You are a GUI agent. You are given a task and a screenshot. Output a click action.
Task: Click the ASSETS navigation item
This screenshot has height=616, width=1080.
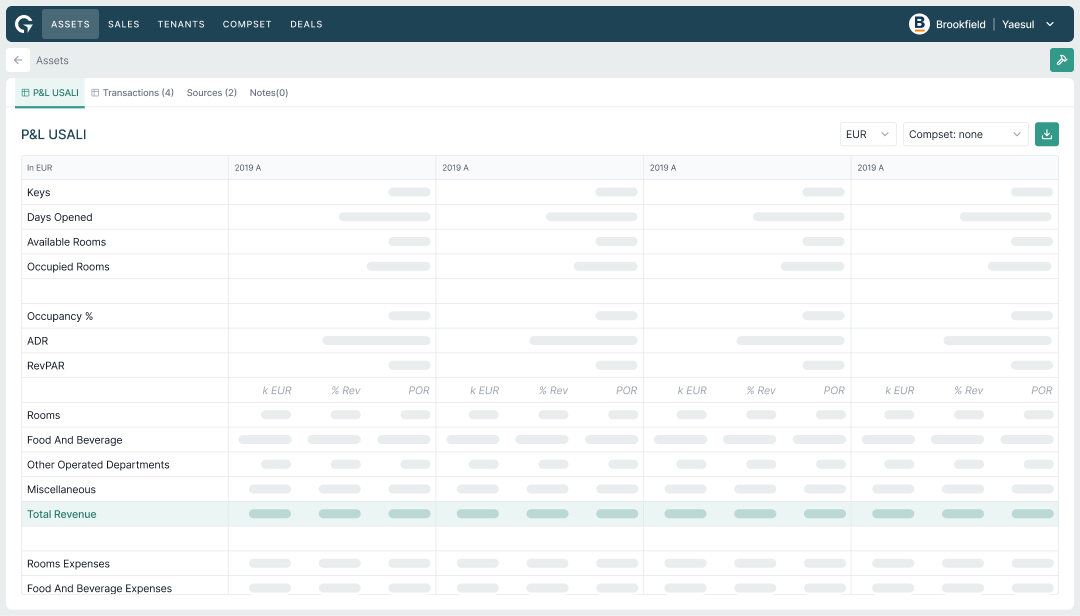click(70, 24)
